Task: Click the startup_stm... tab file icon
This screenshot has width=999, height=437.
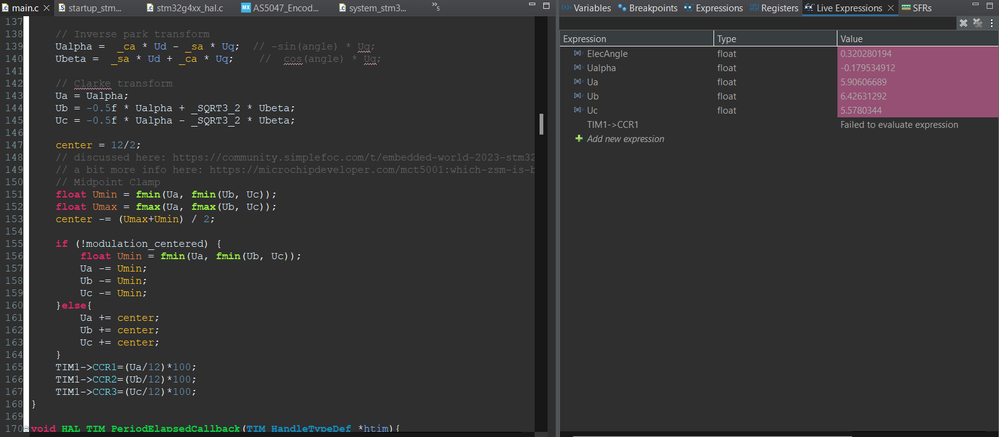Action: 62,8
